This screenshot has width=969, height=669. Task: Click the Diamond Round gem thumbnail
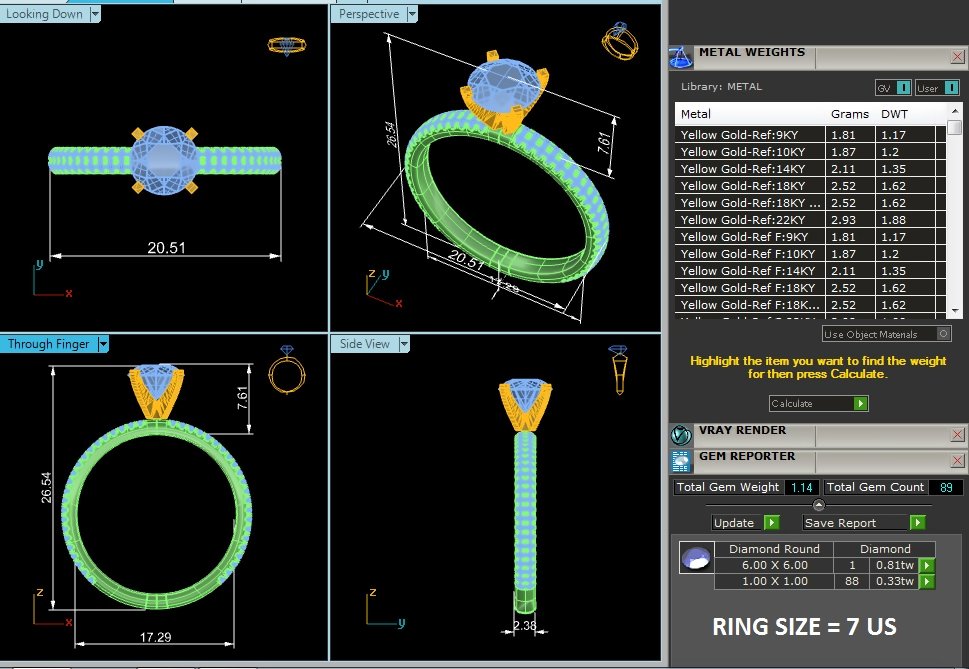click(696, 557)
